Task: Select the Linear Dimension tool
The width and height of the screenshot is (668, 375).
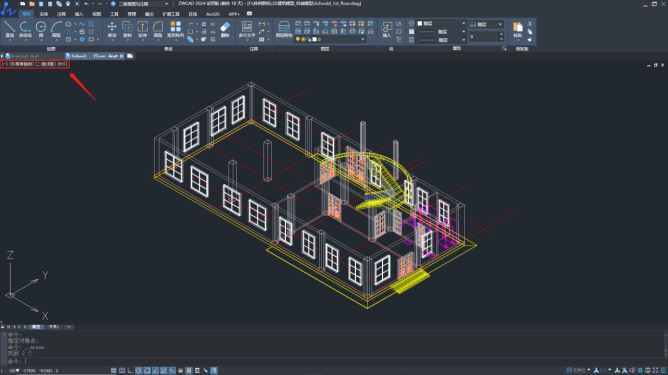Action: click(262, 24)
